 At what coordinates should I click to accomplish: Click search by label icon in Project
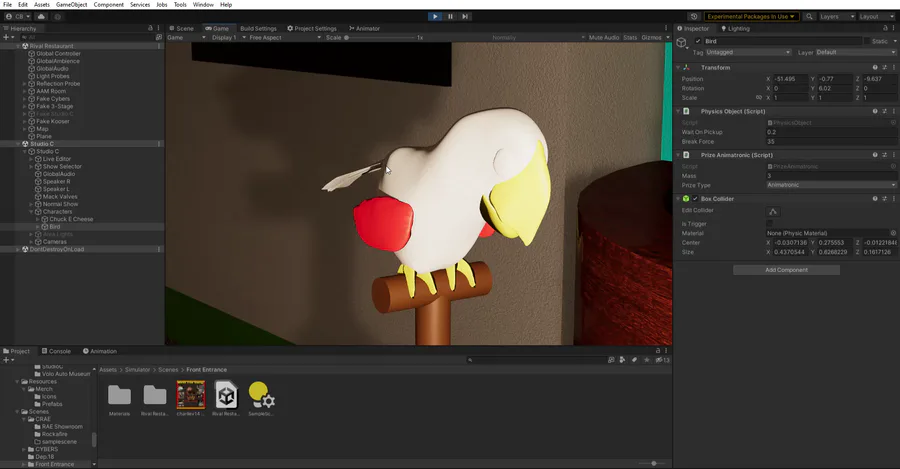(x=634, y=360)
